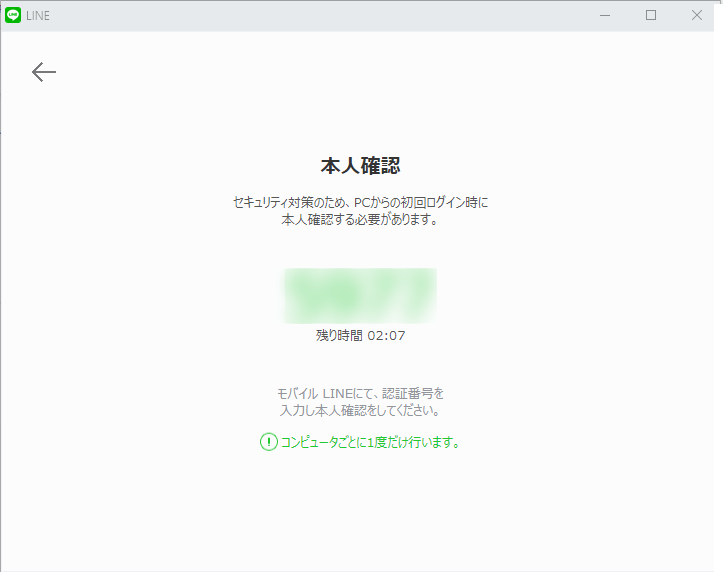This screenshot has height=572, width=723.
Task: Click the line 本人確認する必要があります。
Action: (360, 220)
